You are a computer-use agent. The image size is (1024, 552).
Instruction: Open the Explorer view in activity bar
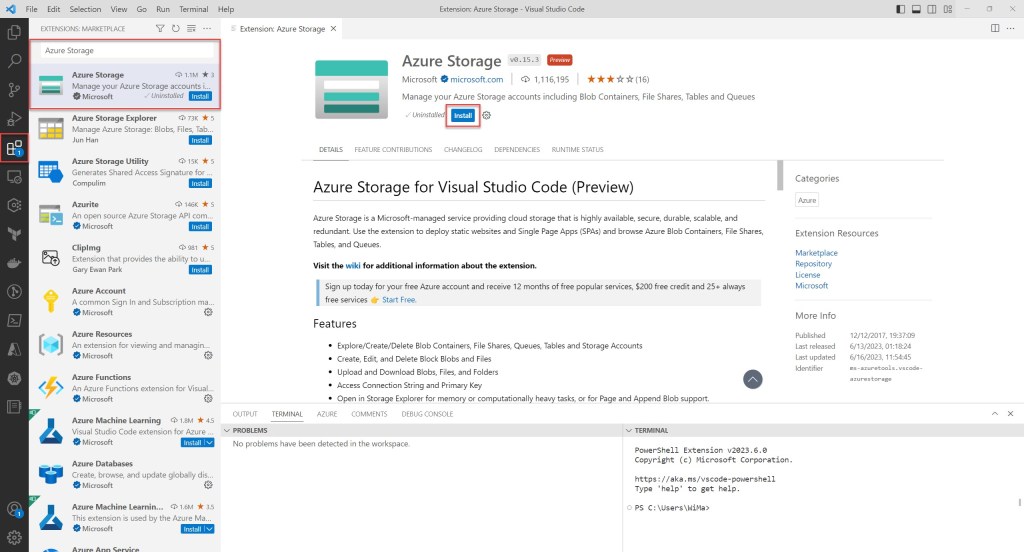pos(14,32)
